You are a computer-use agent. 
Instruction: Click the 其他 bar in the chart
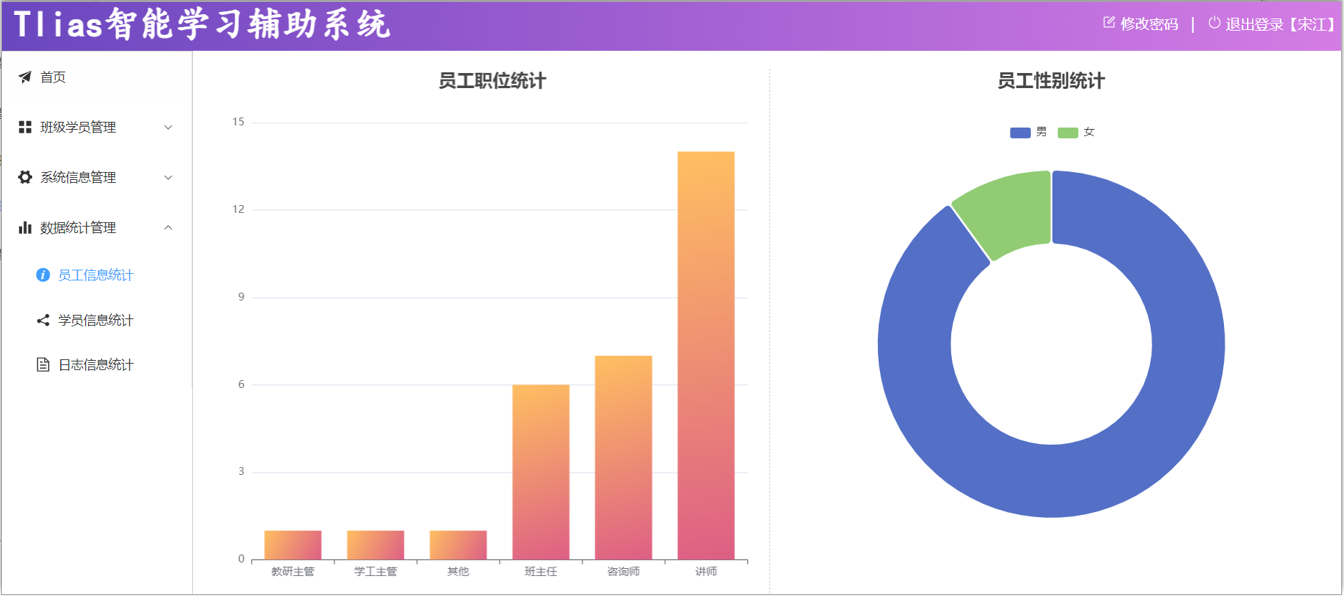(x=458, y=545)
